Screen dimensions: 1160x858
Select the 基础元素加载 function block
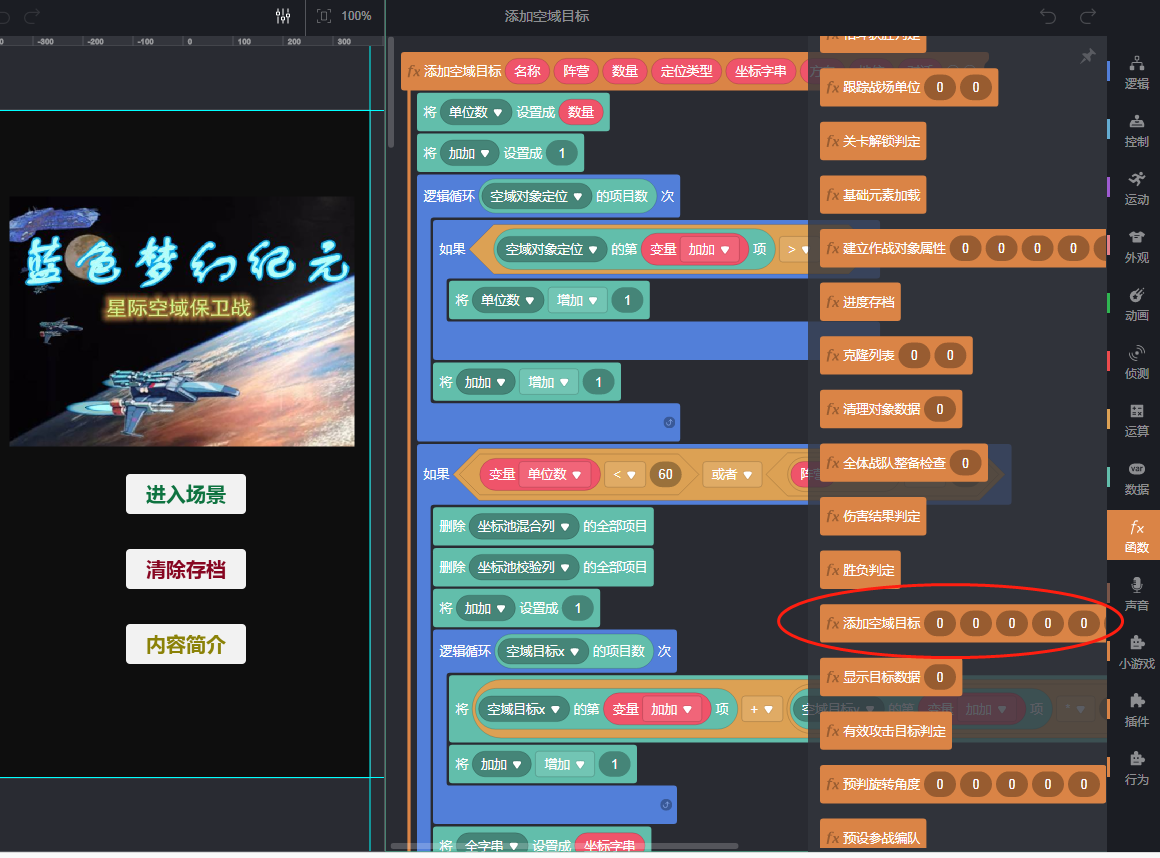873,195
